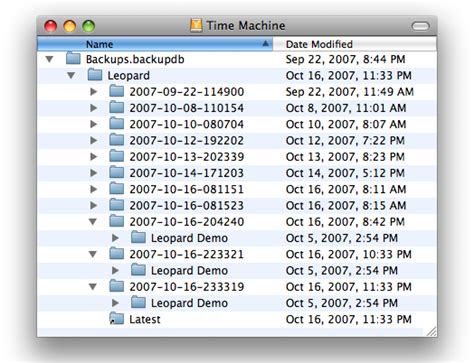
Task: Collapse folder 2007-10-16-233319
Action: (93, 287)
